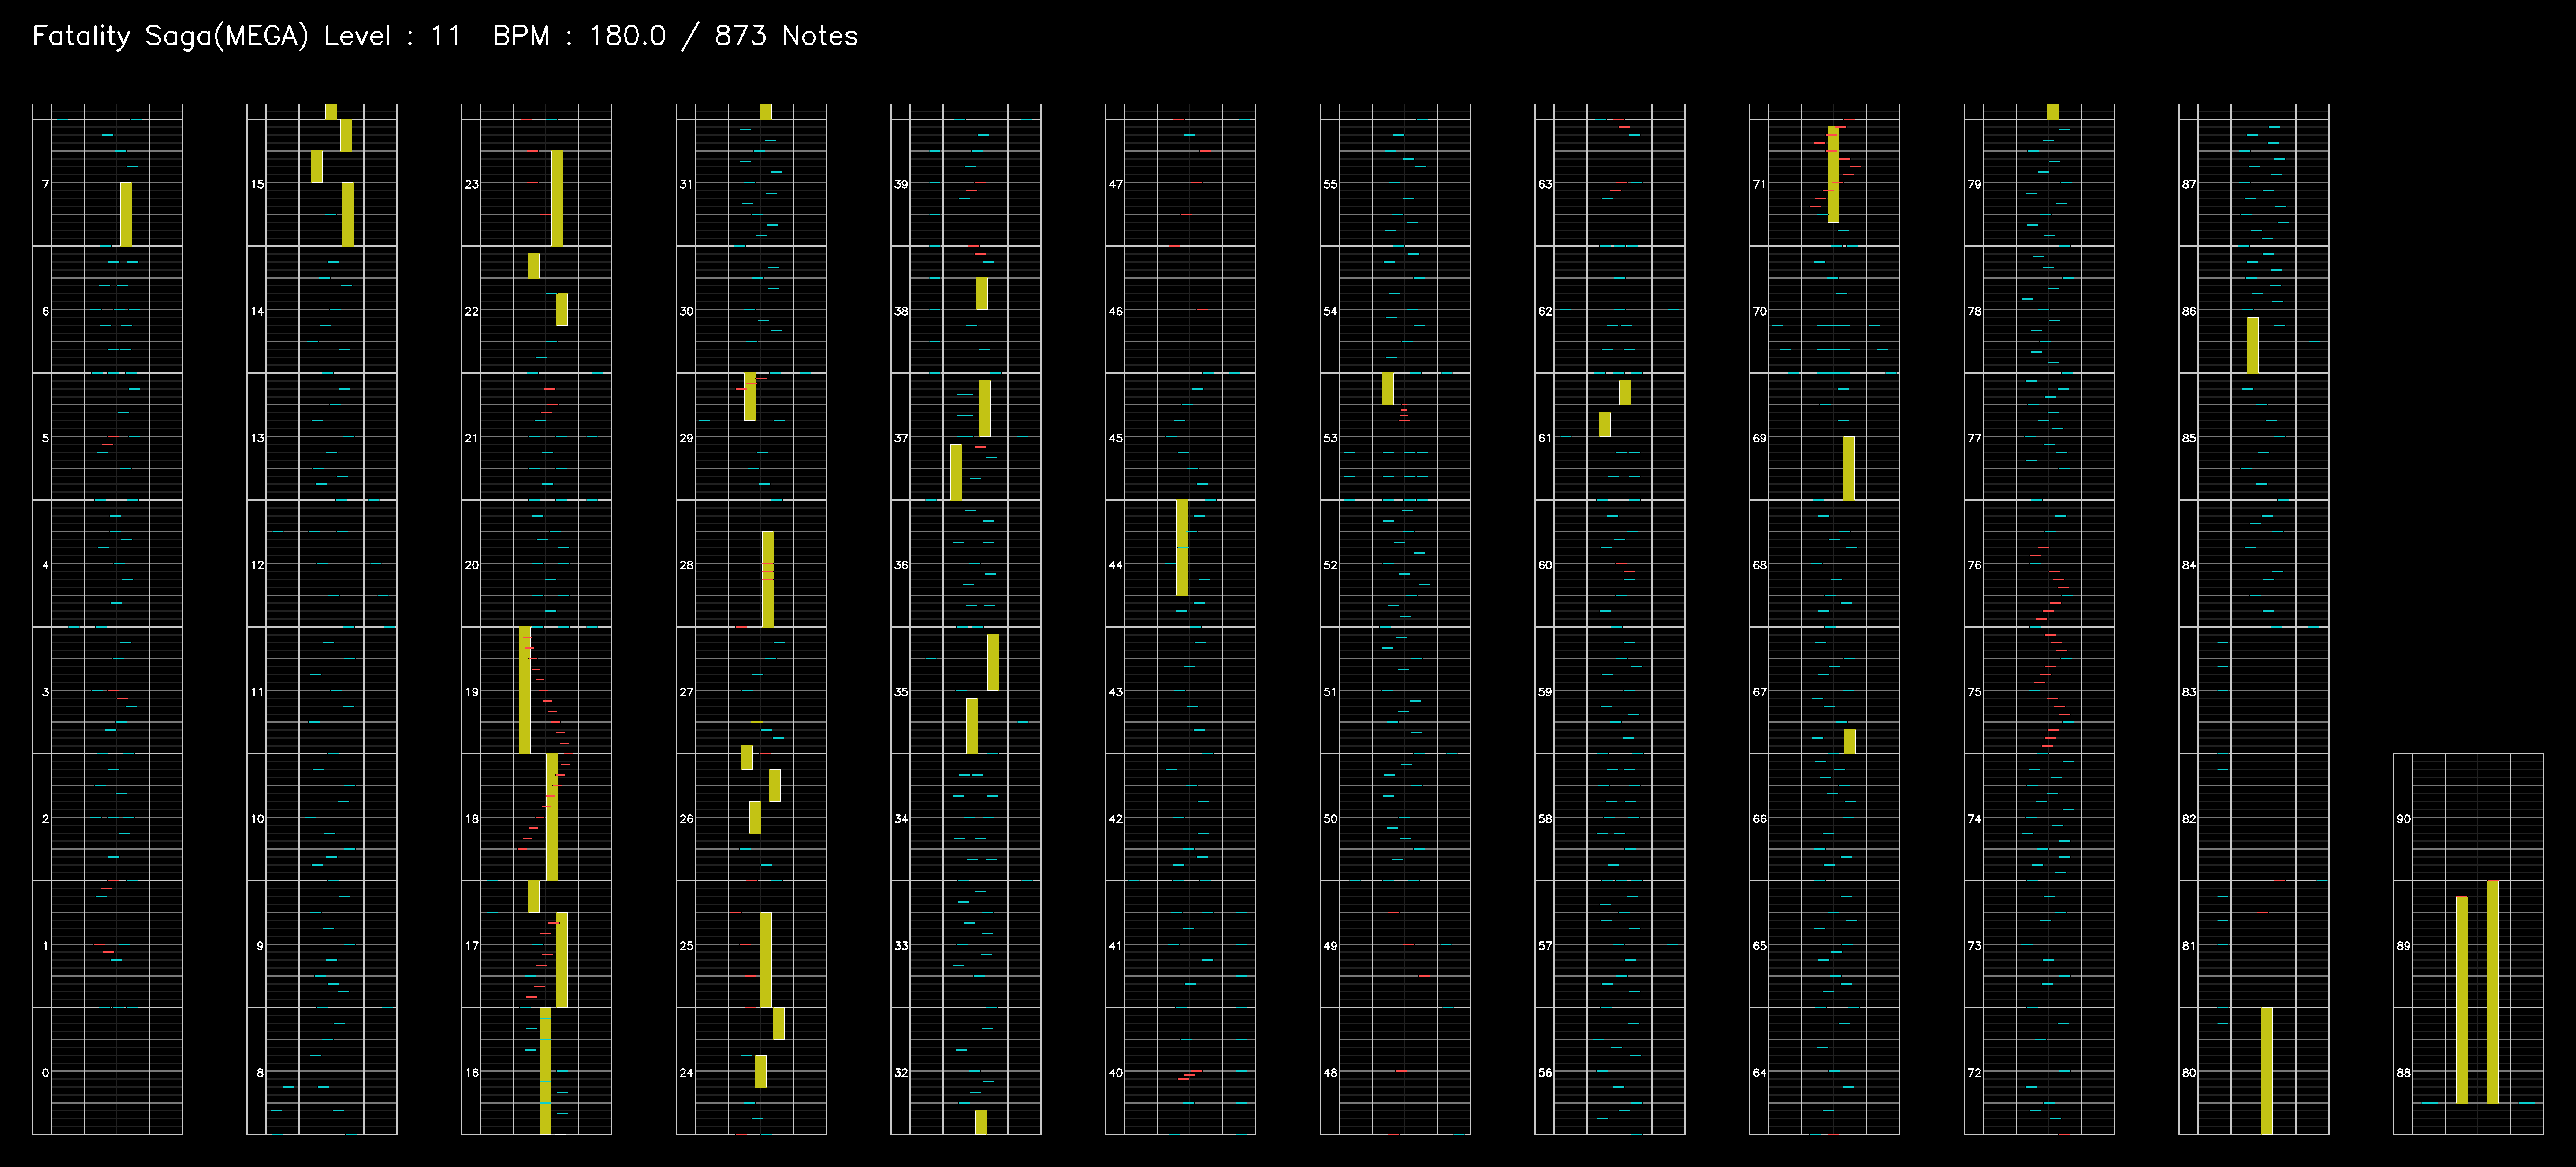Select measure number 3 label
Viewport: 2576px width, 1167px height.
[x=45, y=692]
